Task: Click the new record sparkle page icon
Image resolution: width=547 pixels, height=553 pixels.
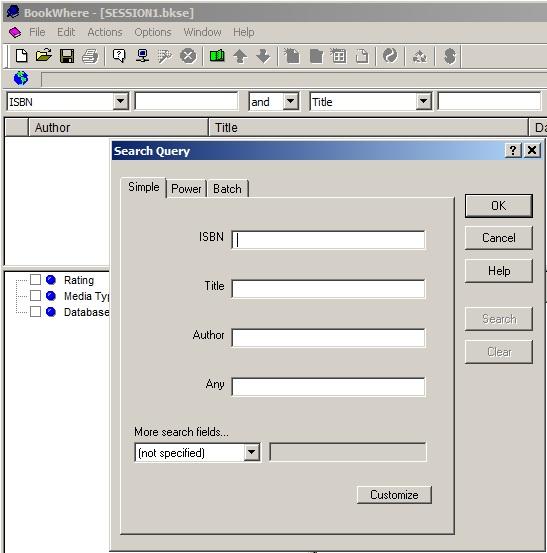Action: coord(292,56)
